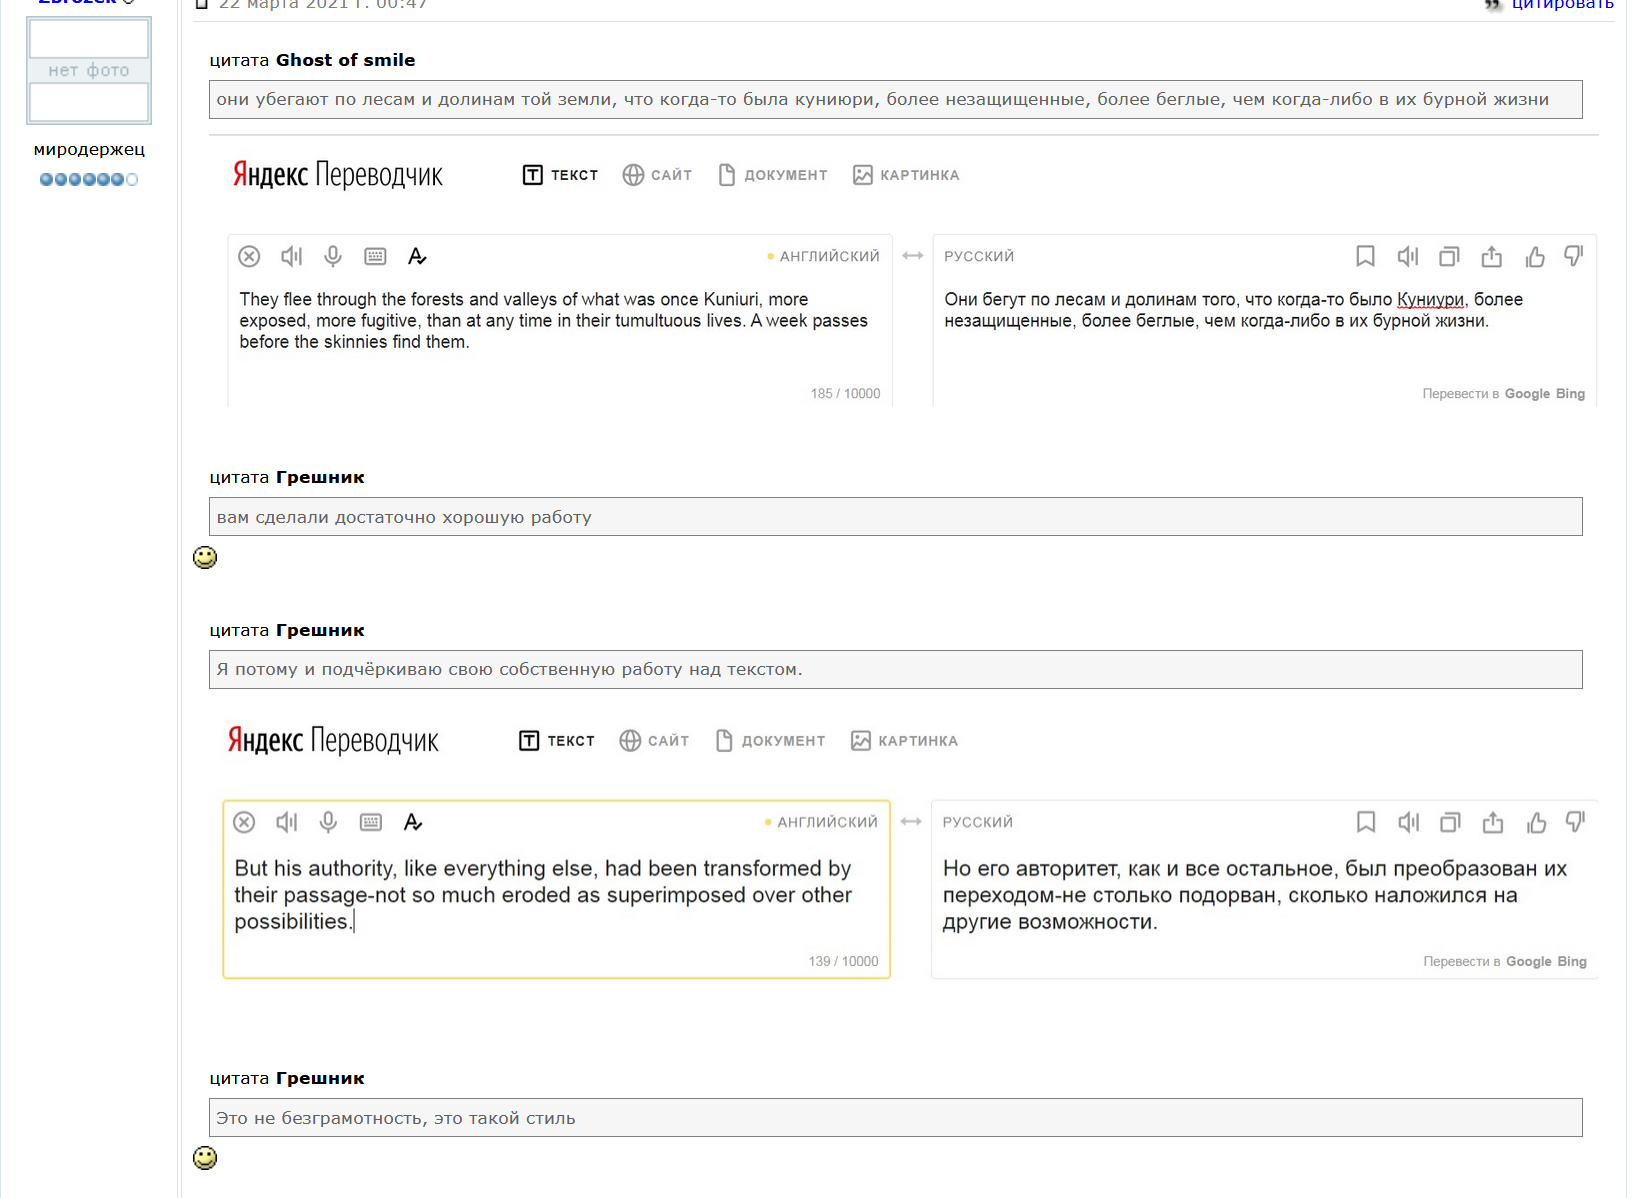Select САЙТ tab in upper translator
The image size is (1633, 1198).
657,175
